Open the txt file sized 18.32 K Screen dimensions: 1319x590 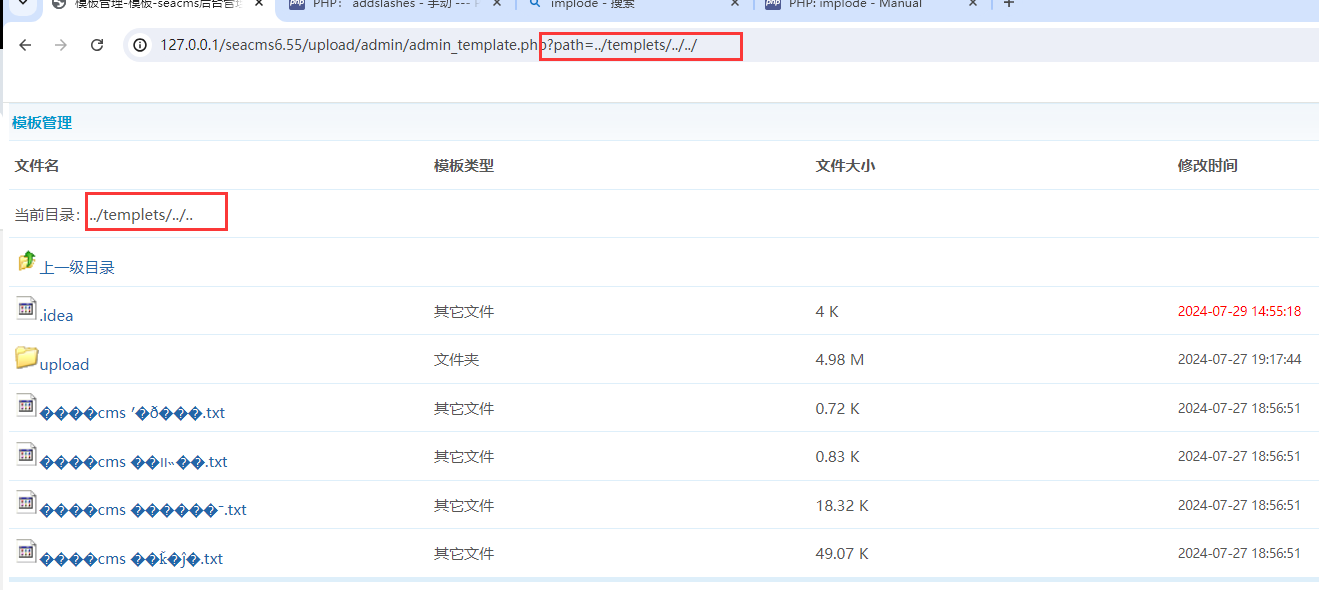[143, 510]
